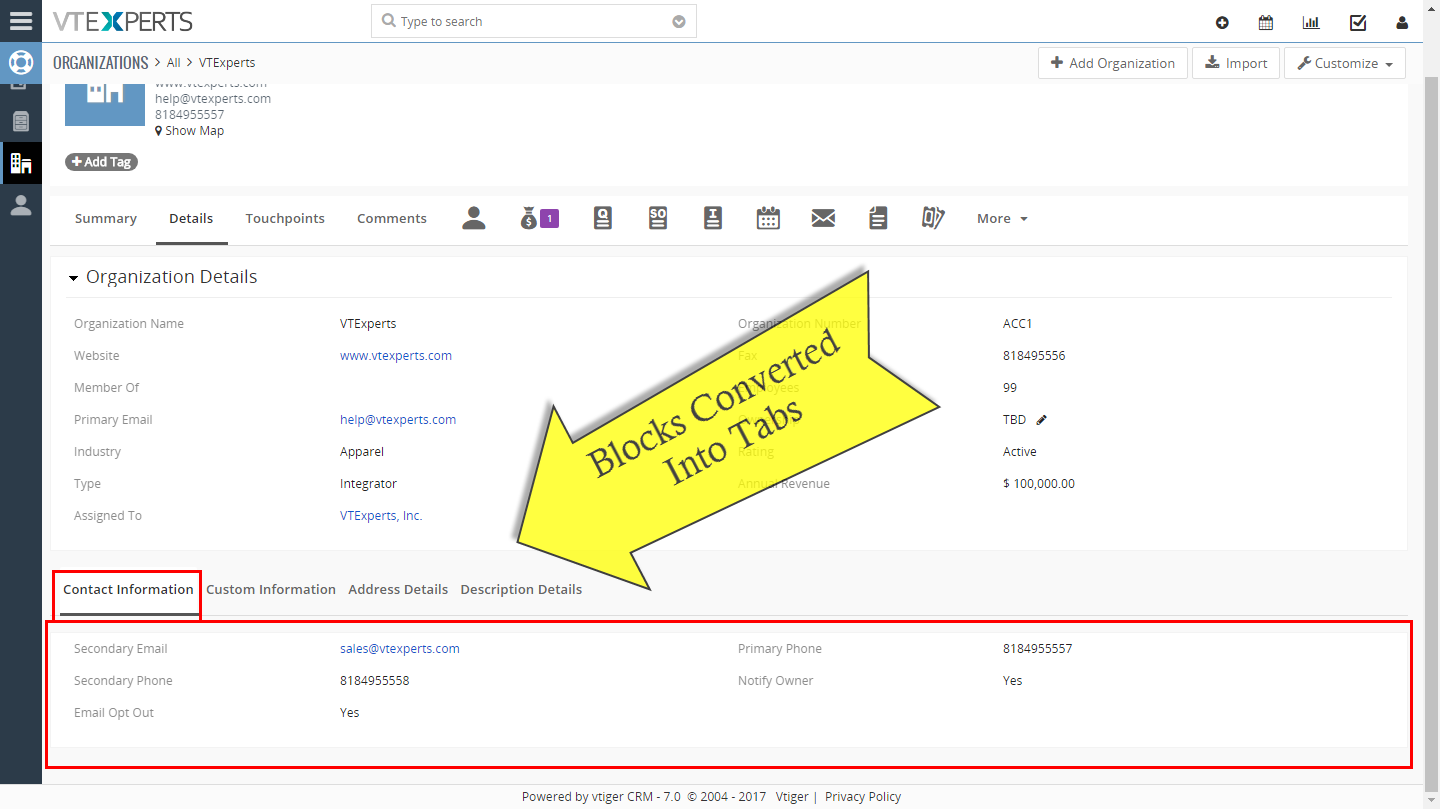Click the Fax value 818495556

tap(1034, 356)
